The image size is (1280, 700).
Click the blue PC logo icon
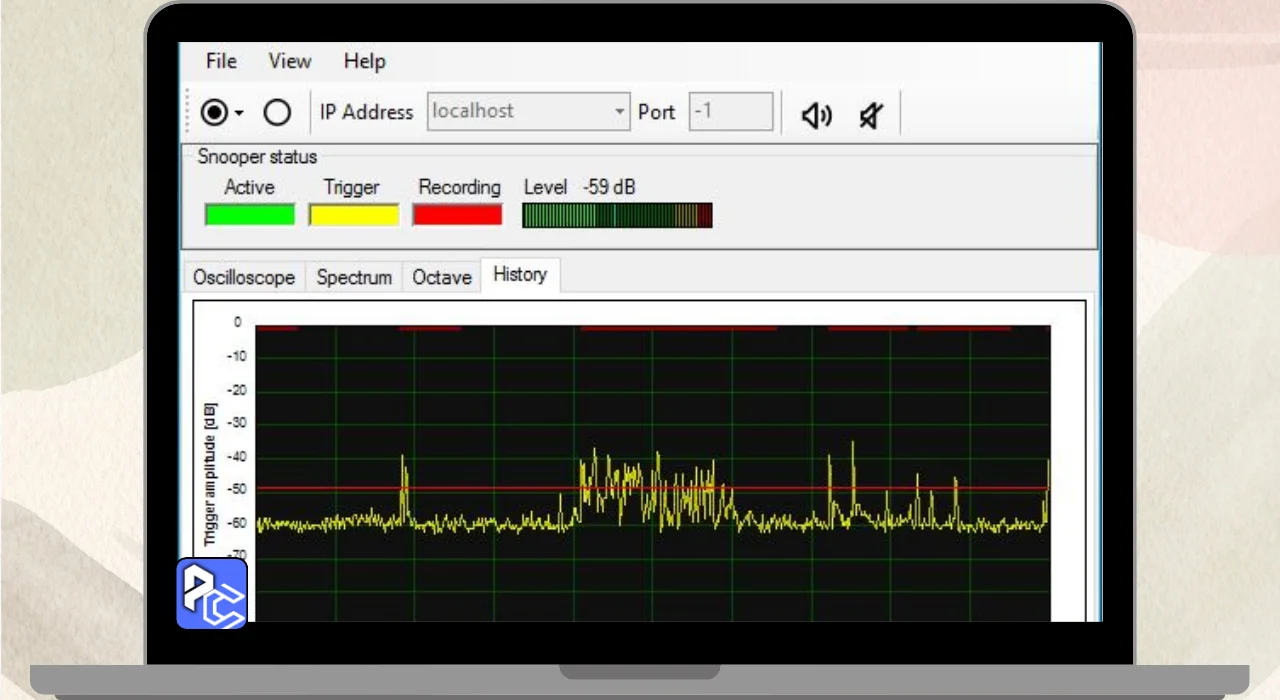212,593
